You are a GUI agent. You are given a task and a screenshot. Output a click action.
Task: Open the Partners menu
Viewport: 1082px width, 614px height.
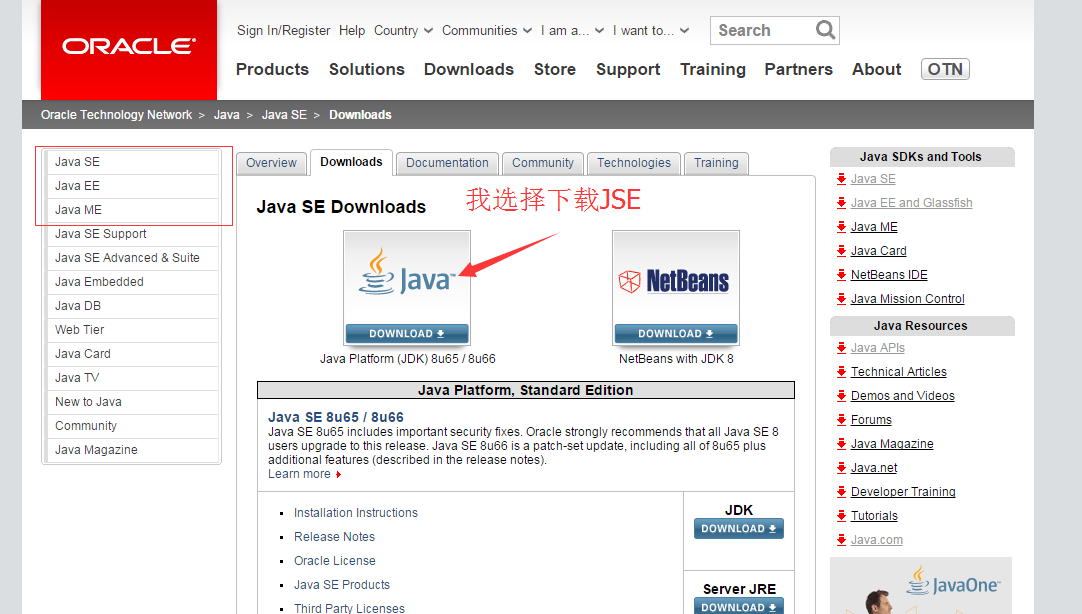pyautogui.click(x=798, y=69)
